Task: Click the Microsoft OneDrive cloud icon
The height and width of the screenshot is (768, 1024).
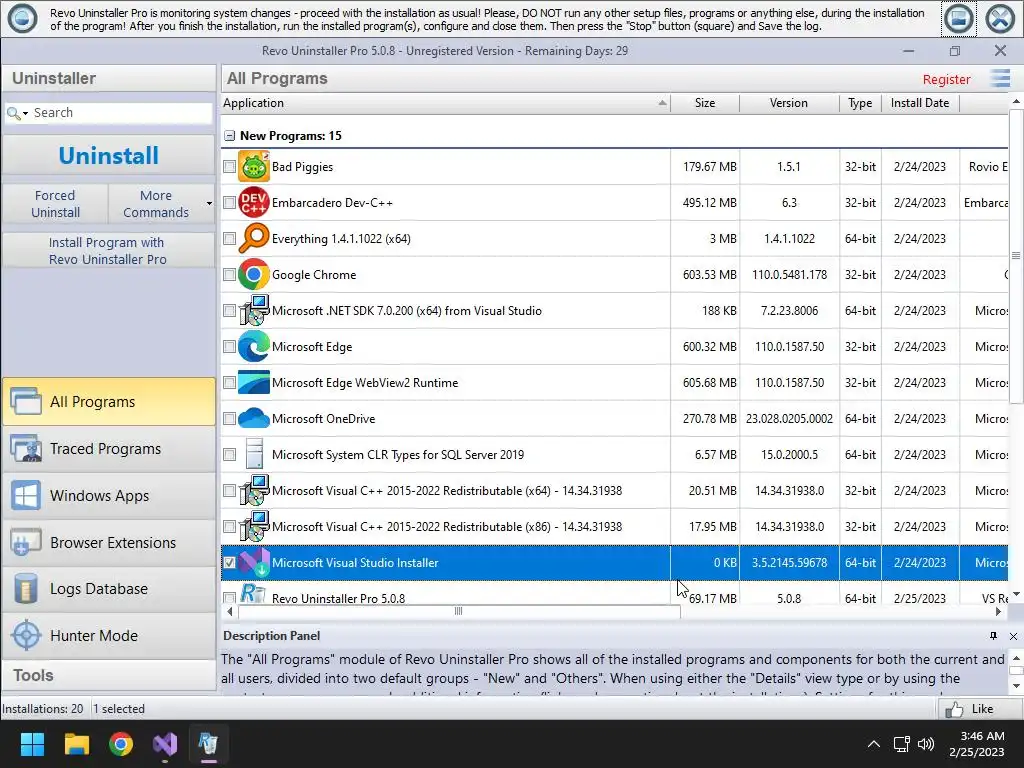Action: tap(253, 418)
